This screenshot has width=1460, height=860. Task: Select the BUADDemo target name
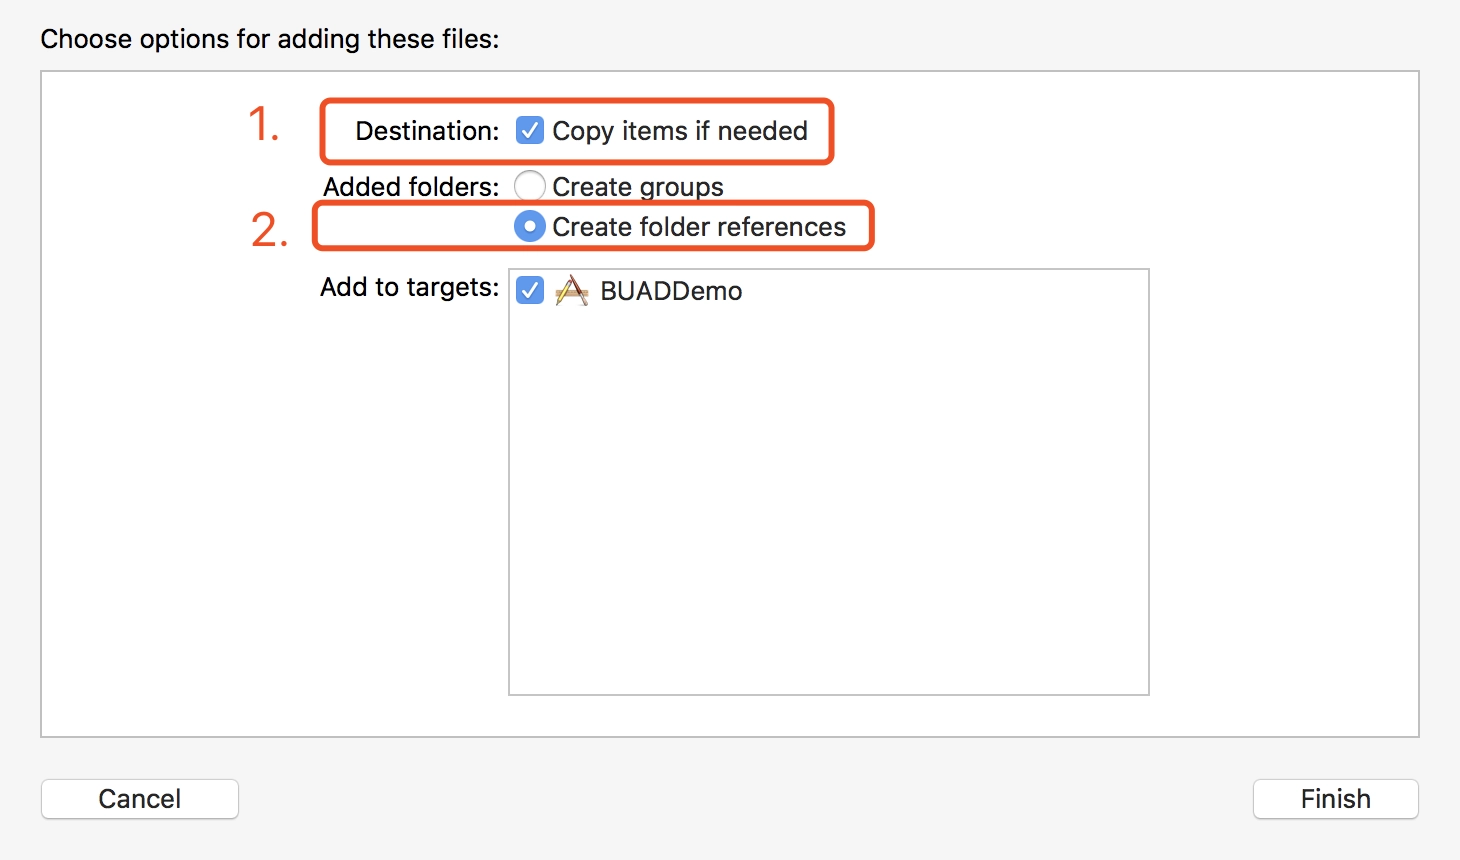coord(671,291)
